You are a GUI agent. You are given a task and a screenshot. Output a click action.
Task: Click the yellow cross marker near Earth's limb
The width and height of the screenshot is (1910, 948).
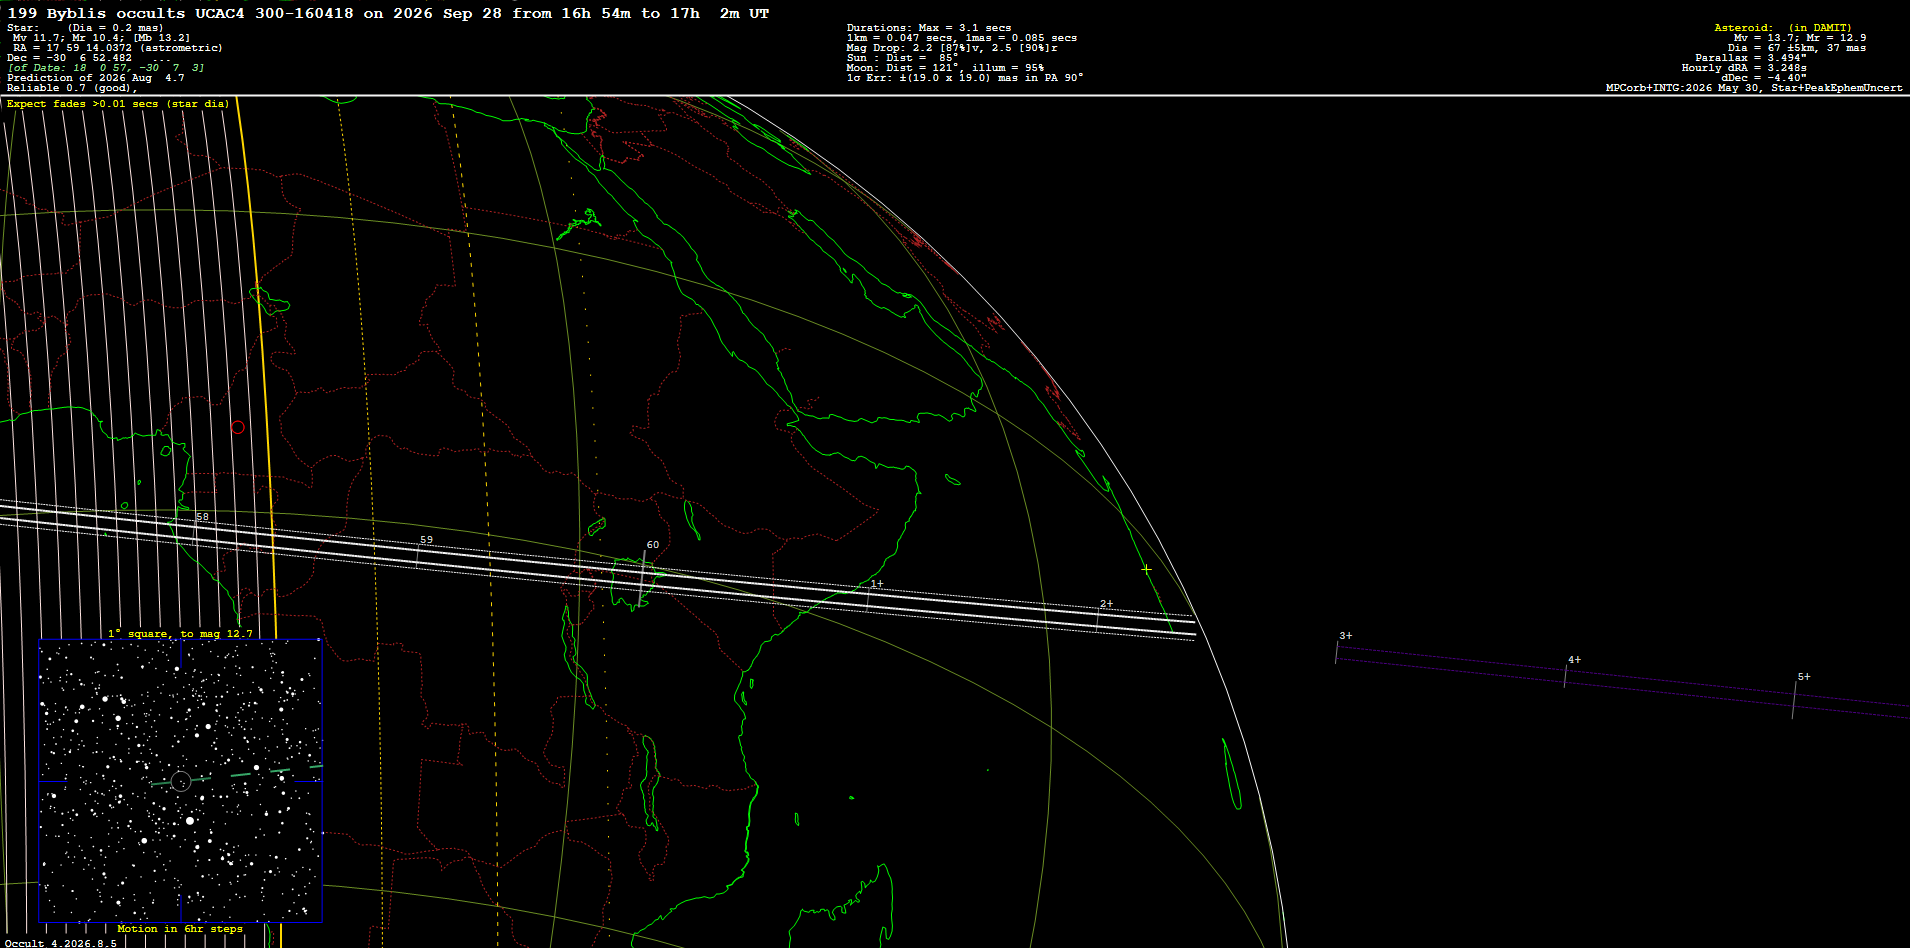pos(1146,569)
